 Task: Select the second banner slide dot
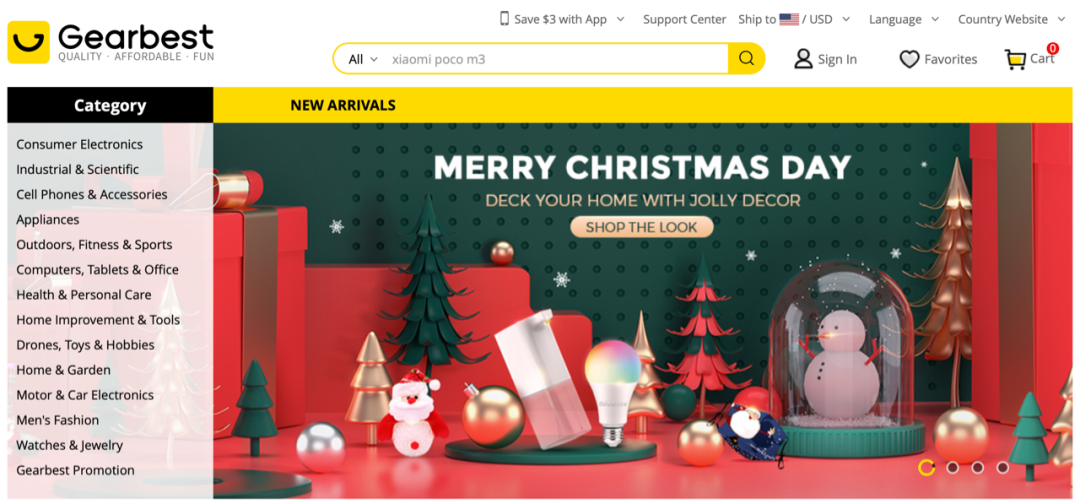coord(952,468)
